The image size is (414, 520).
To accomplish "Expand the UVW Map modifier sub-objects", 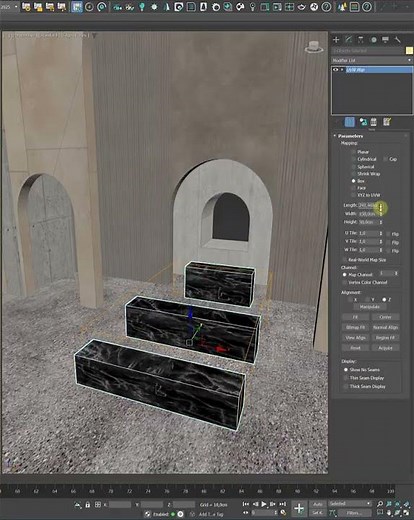I will point(342,70).
